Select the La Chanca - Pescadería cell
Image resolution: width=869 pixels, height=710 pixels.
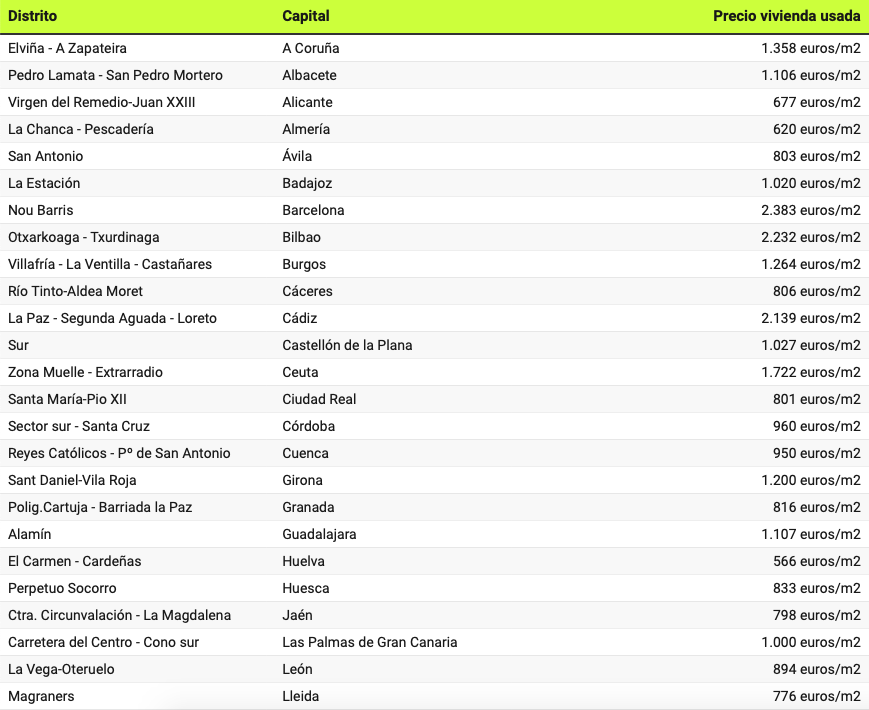(81, 129)
